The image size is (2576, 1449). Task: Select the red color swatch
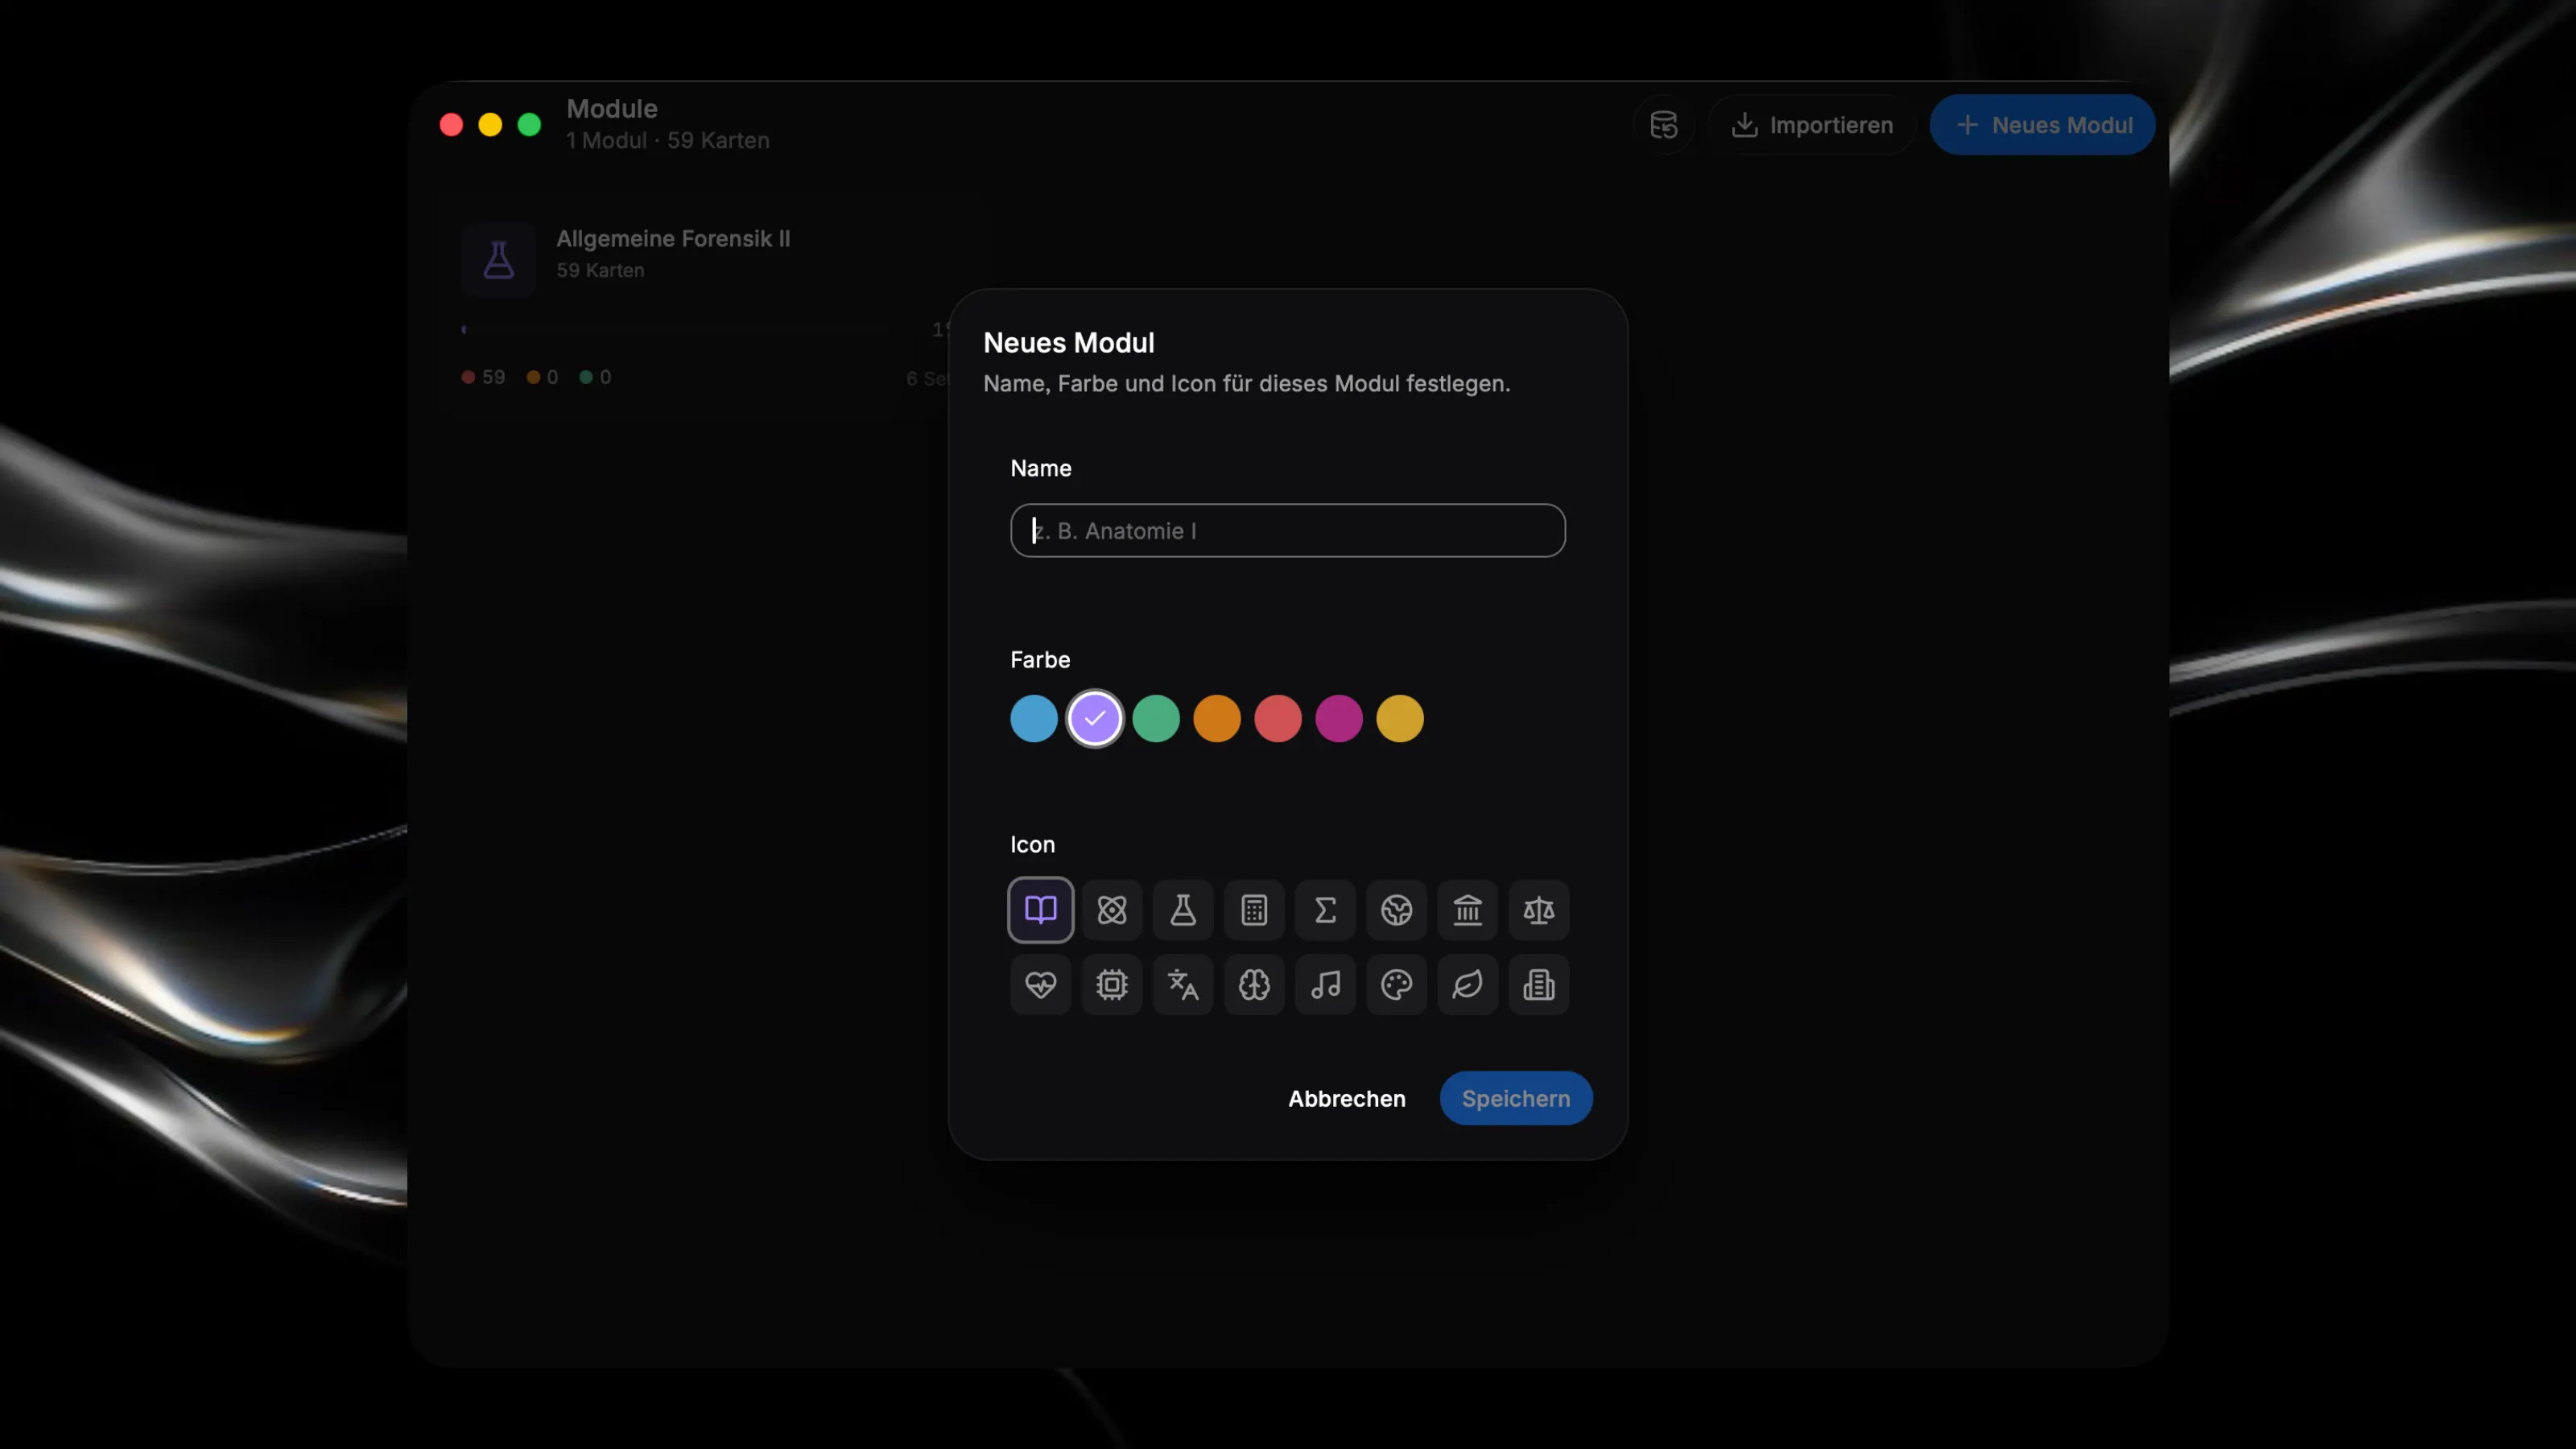1278,718
